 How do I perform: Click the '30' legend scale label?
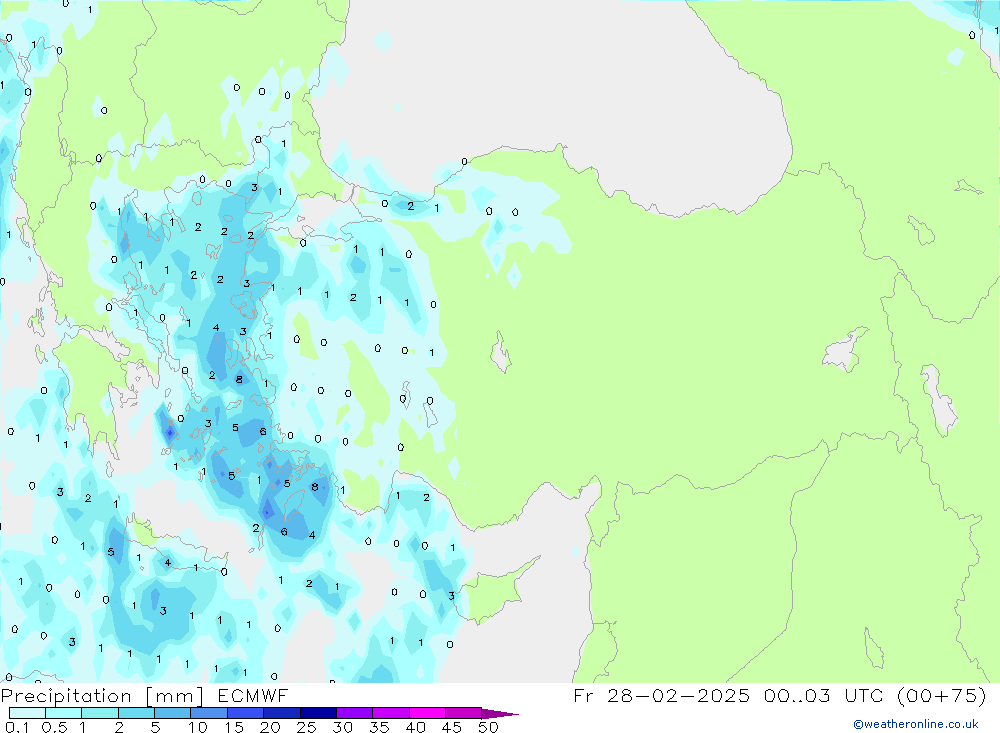coord(343,727)
